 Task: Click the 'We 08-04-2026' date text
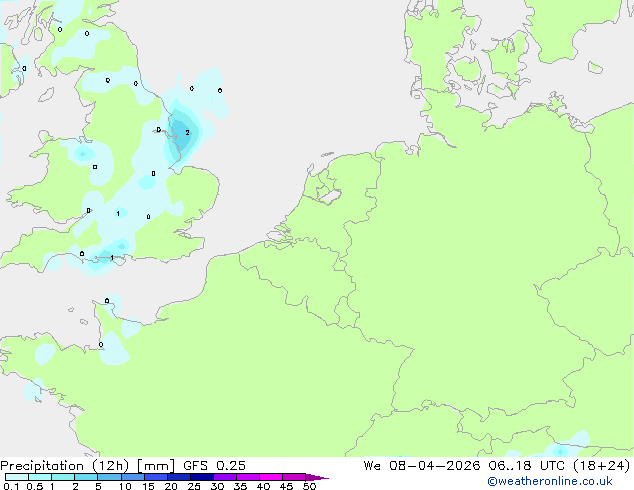click(x=422, y=466)
